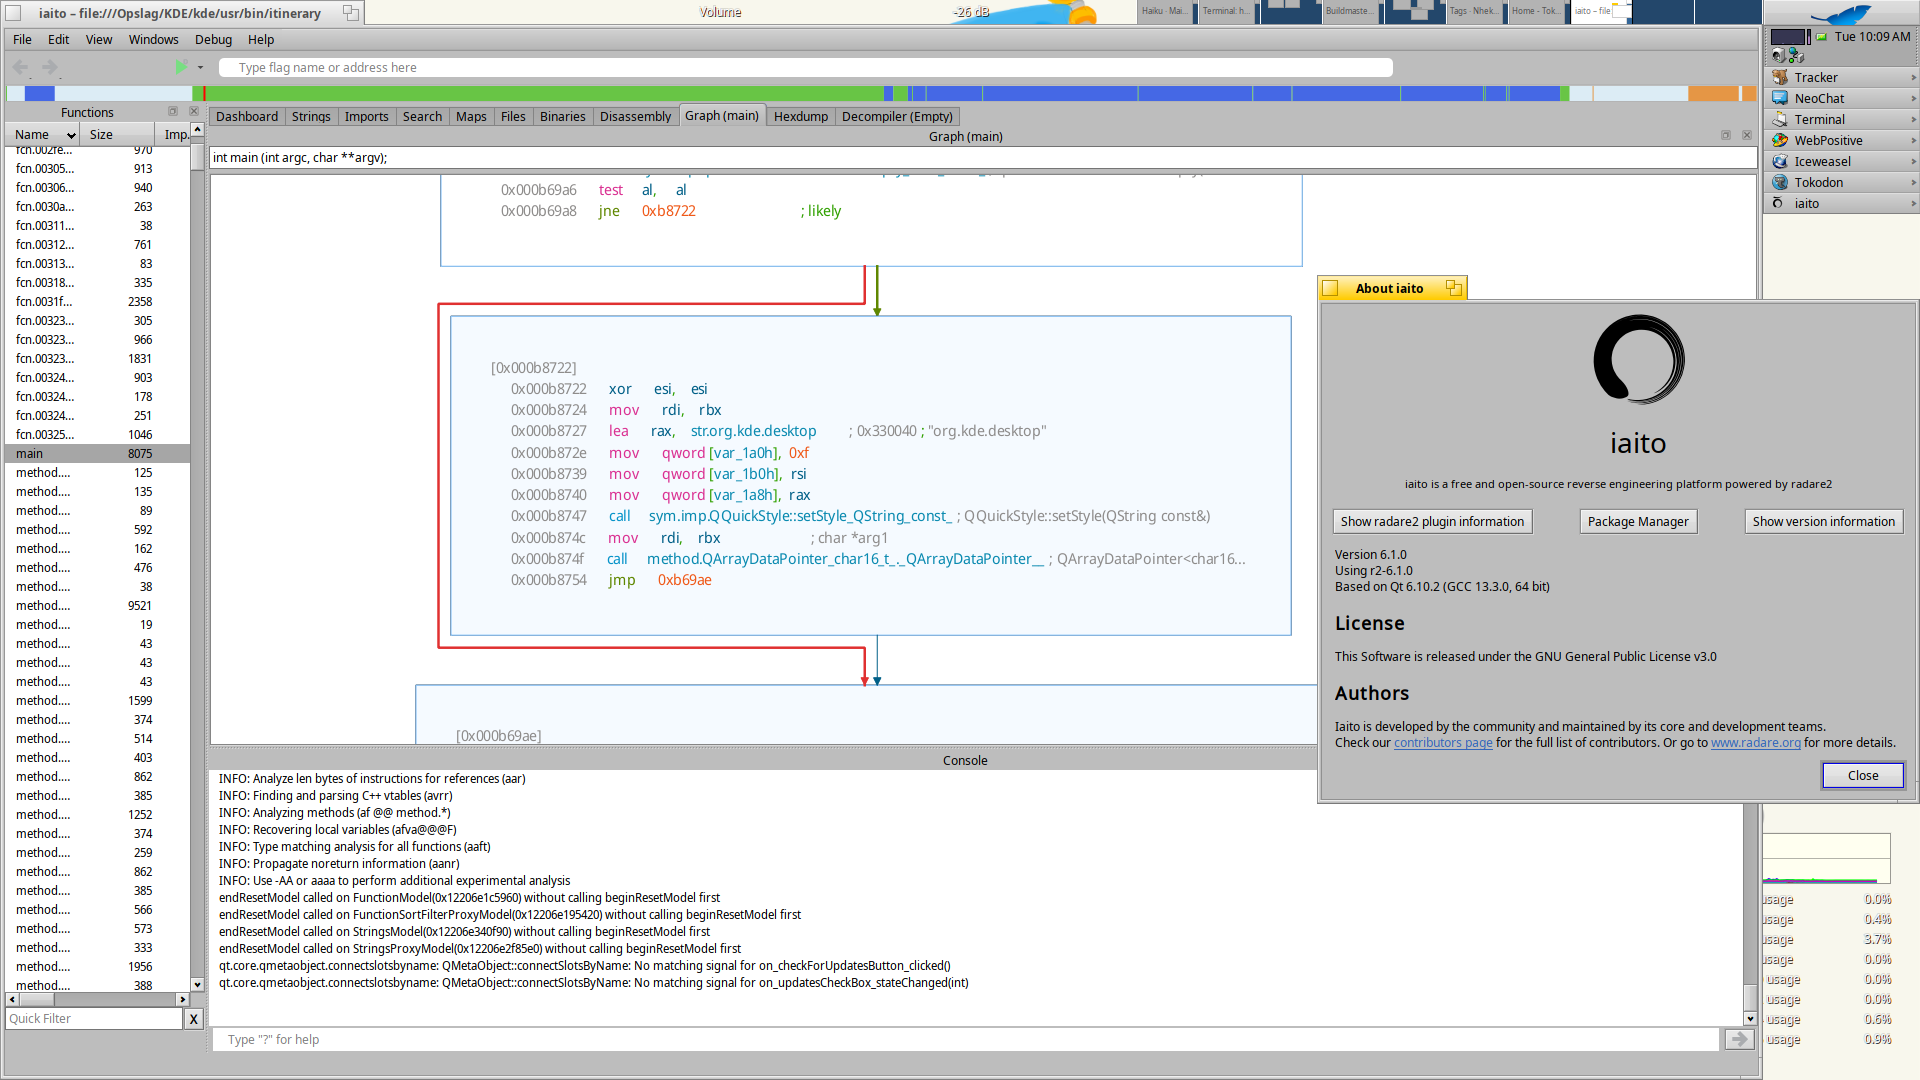Click the forward navigation arrow
Viewport: 1920px width, 1080px height.
click(x=50, y=67)
